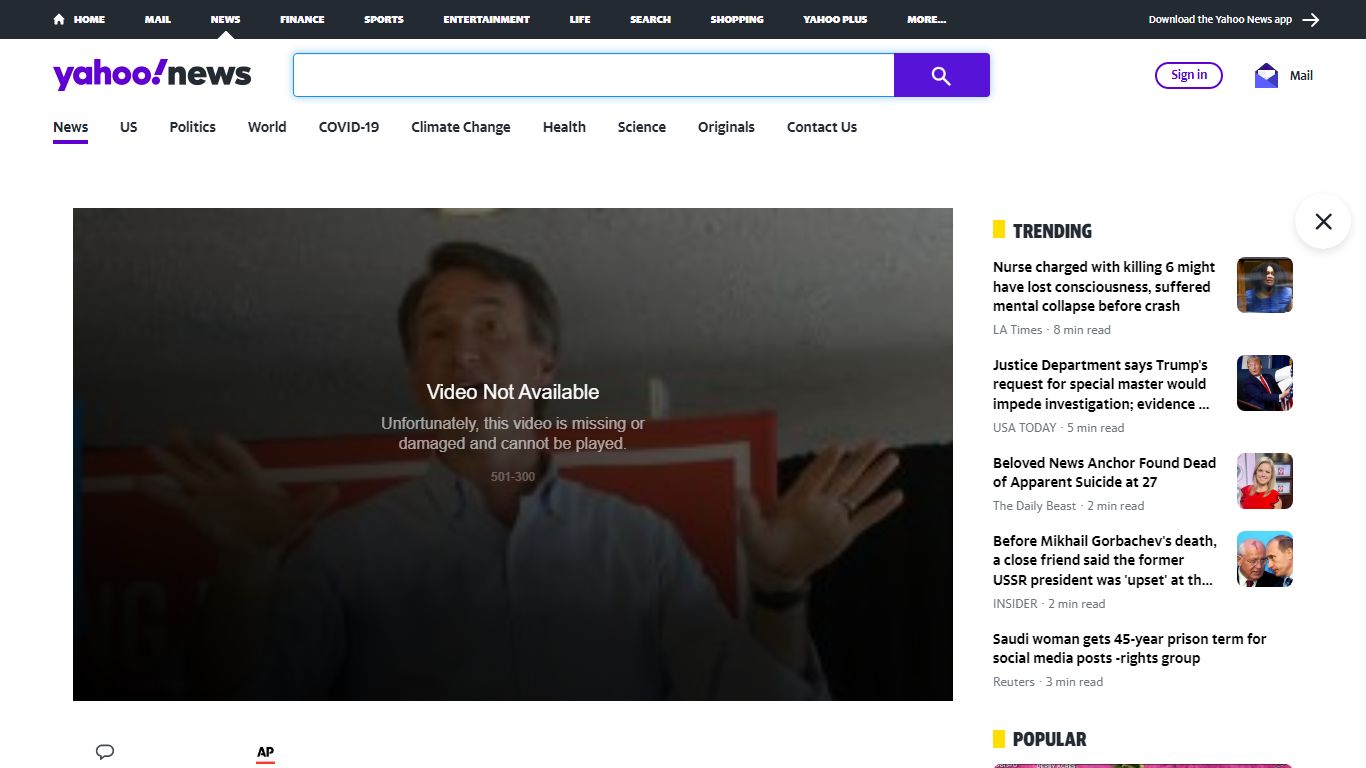Switch to the Health tab
The width and height of the screenshot is (1366, 768).
click(x=564, y=127)
